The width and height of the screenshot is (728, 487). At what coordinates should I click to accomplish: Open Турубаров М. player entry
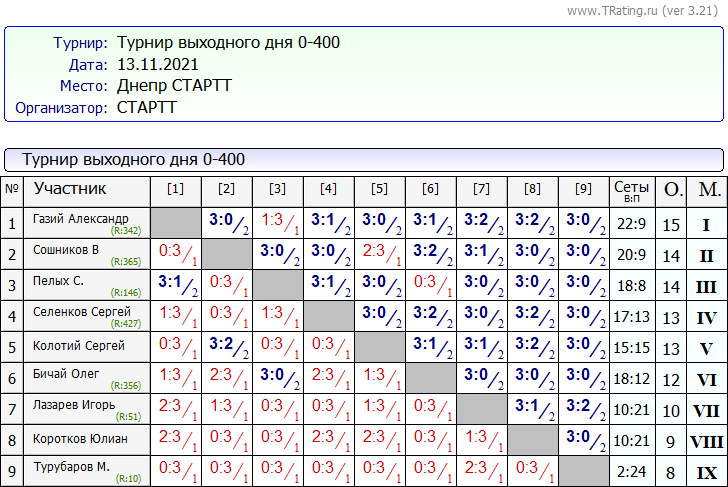click(73, 467)
